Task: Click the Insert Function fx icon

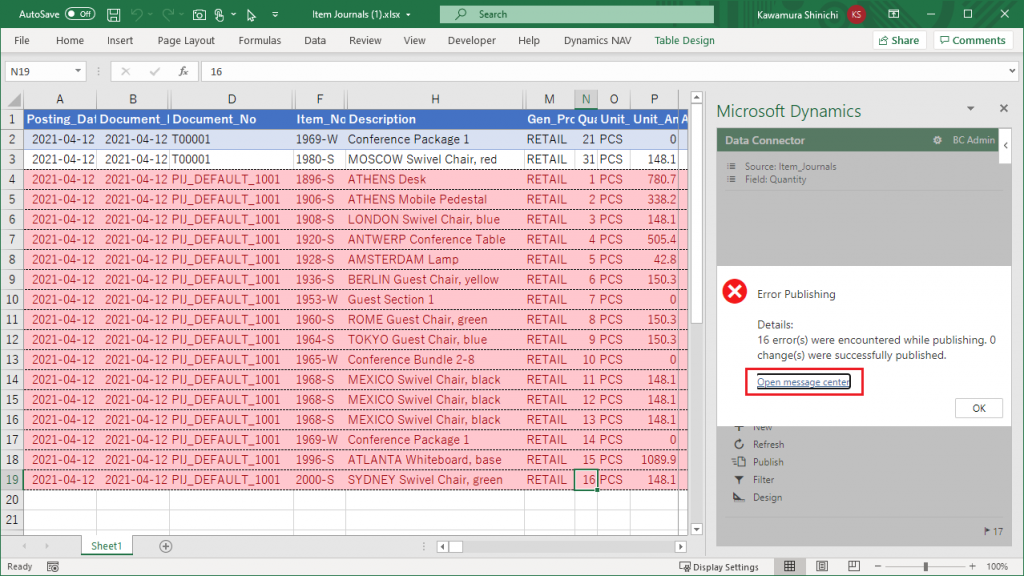Action: coord(184,71)
